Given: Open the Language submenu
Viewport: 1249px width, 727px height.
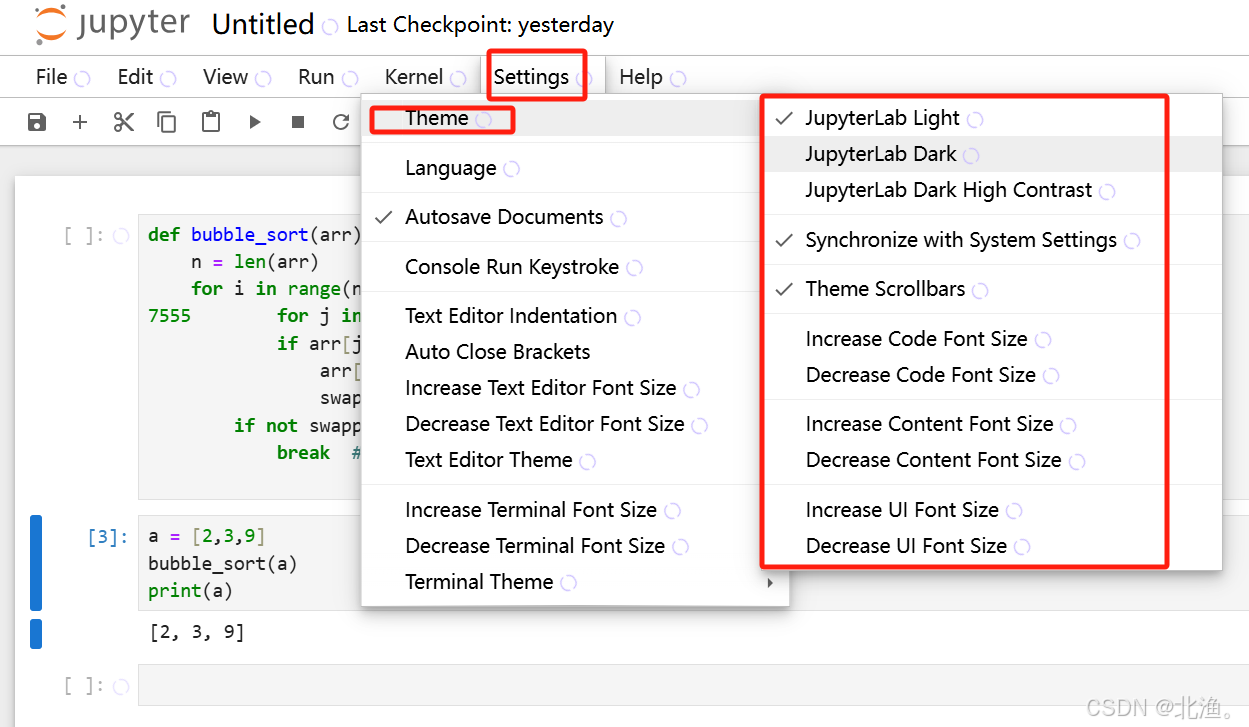Looking at the screenshot, I should pos(575,168).
